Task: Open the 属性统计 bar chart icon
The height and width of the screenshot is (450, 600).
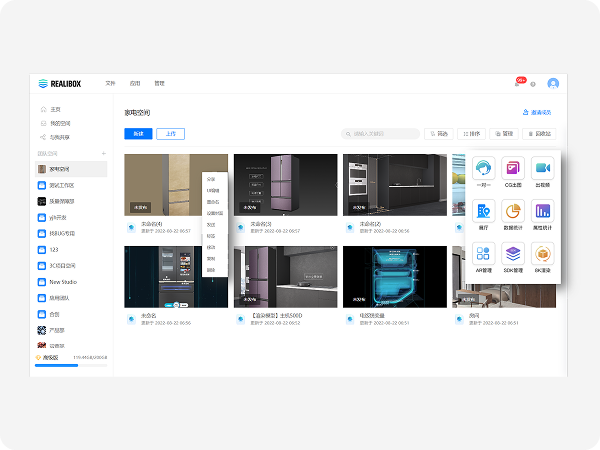Action: coord(543,211)
